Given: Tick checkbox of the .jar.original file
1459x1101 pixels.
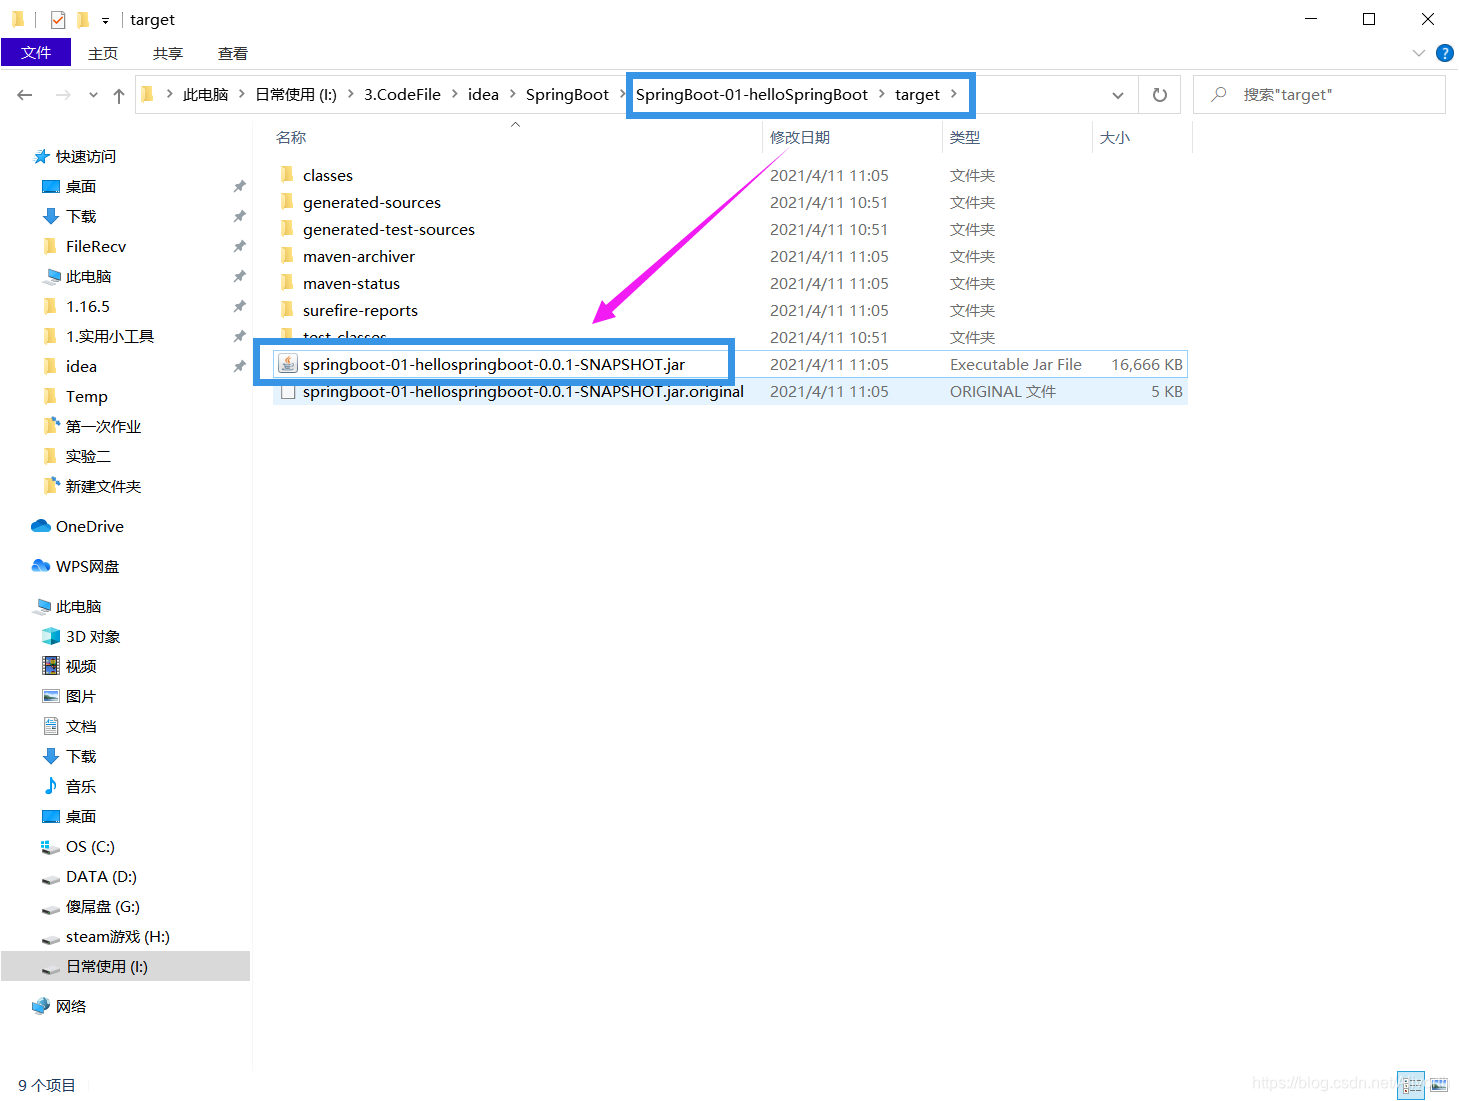Looking at the screenshot, I should pos(288,392).
